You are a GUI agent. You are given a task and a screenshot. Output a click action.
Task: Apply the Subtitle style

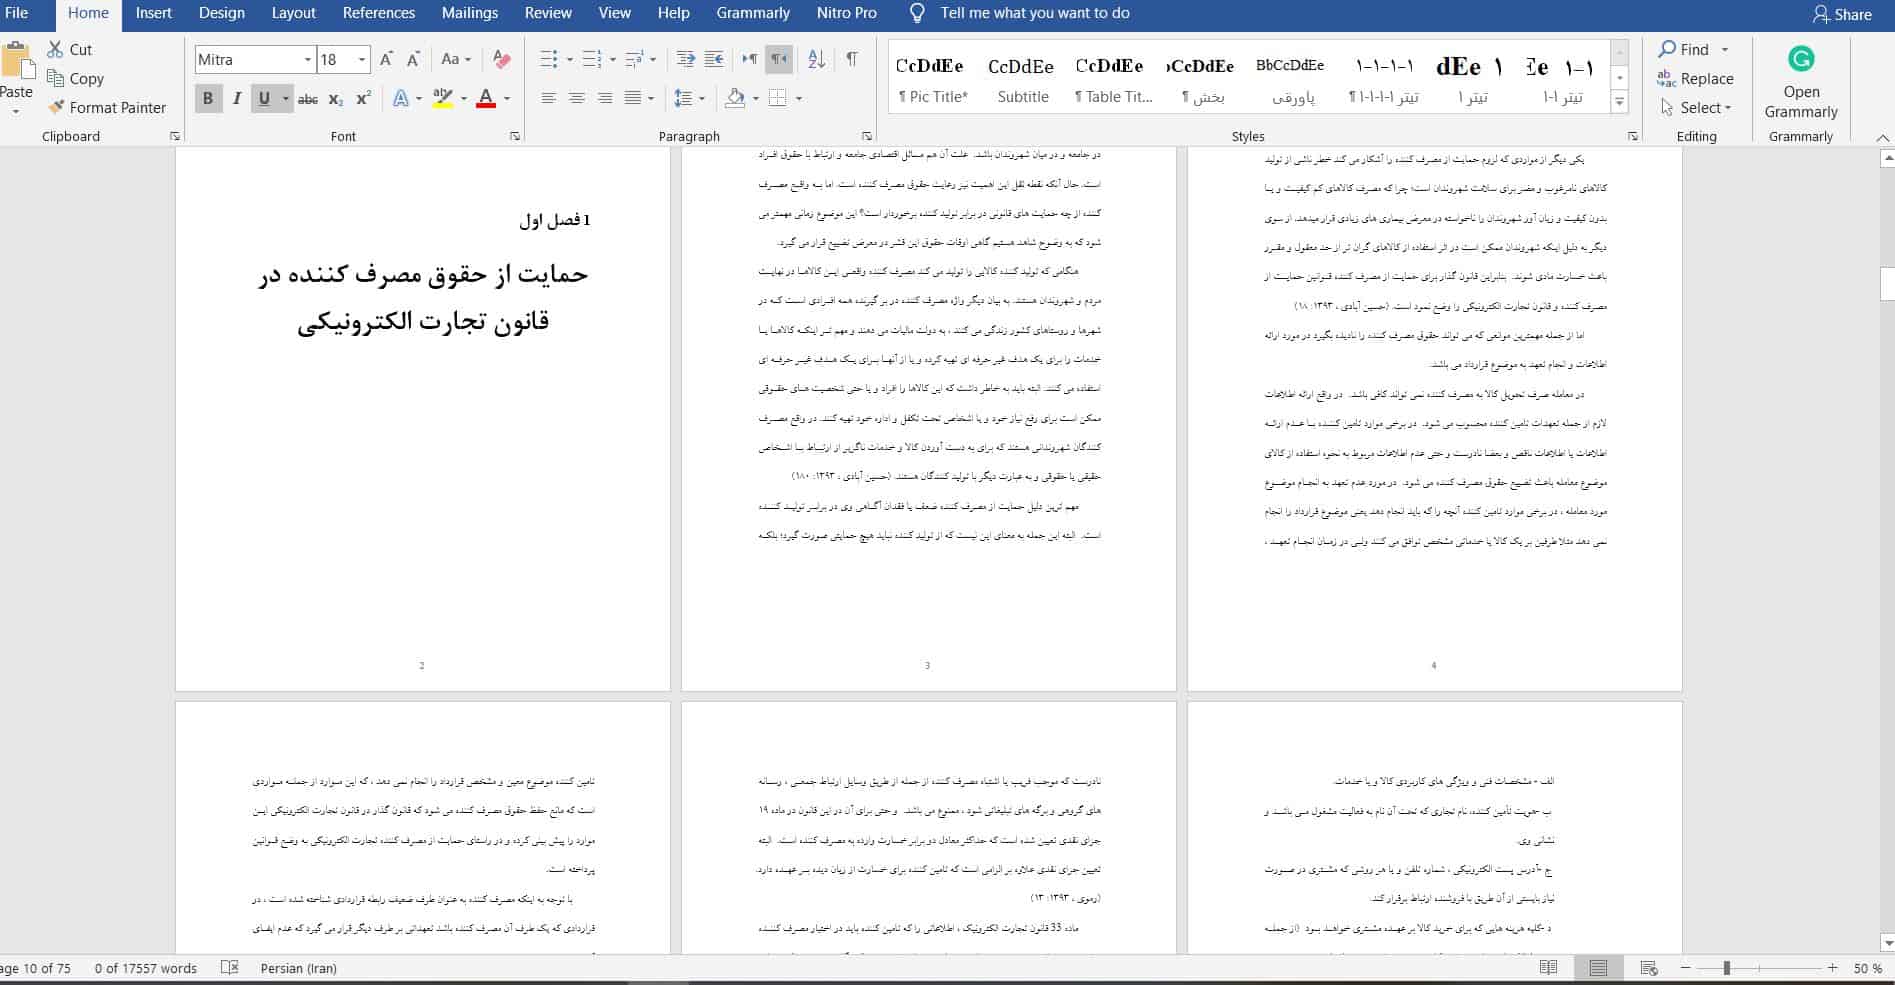[1022, 79]
